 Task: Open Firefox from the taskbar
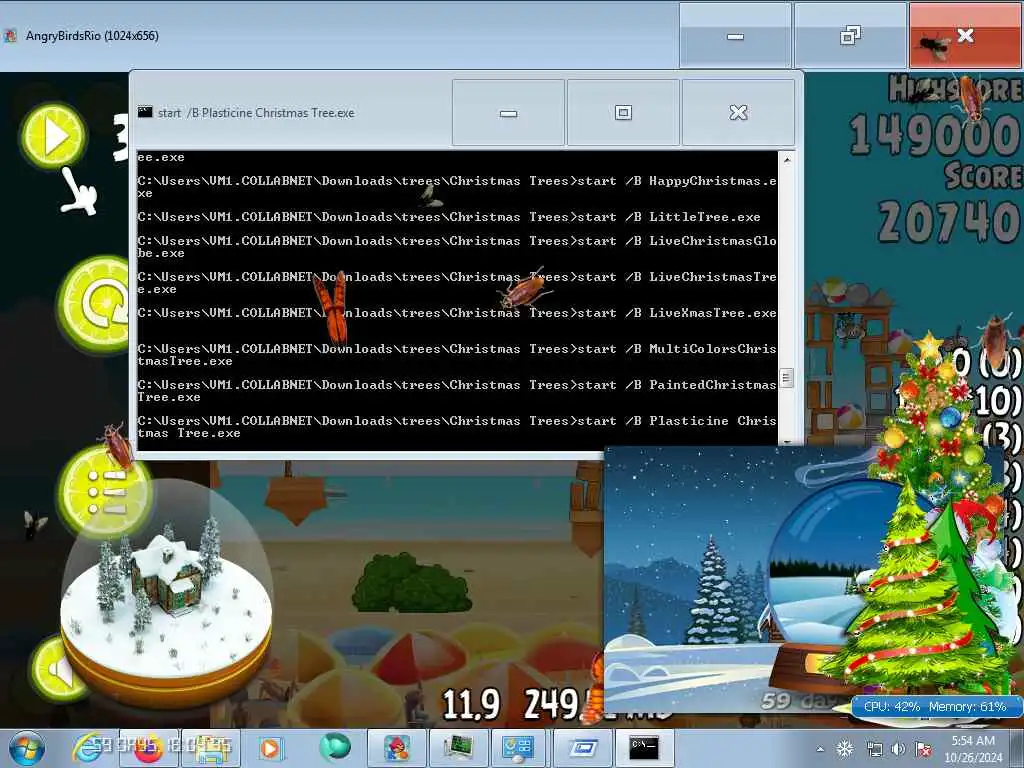point(149,748)
